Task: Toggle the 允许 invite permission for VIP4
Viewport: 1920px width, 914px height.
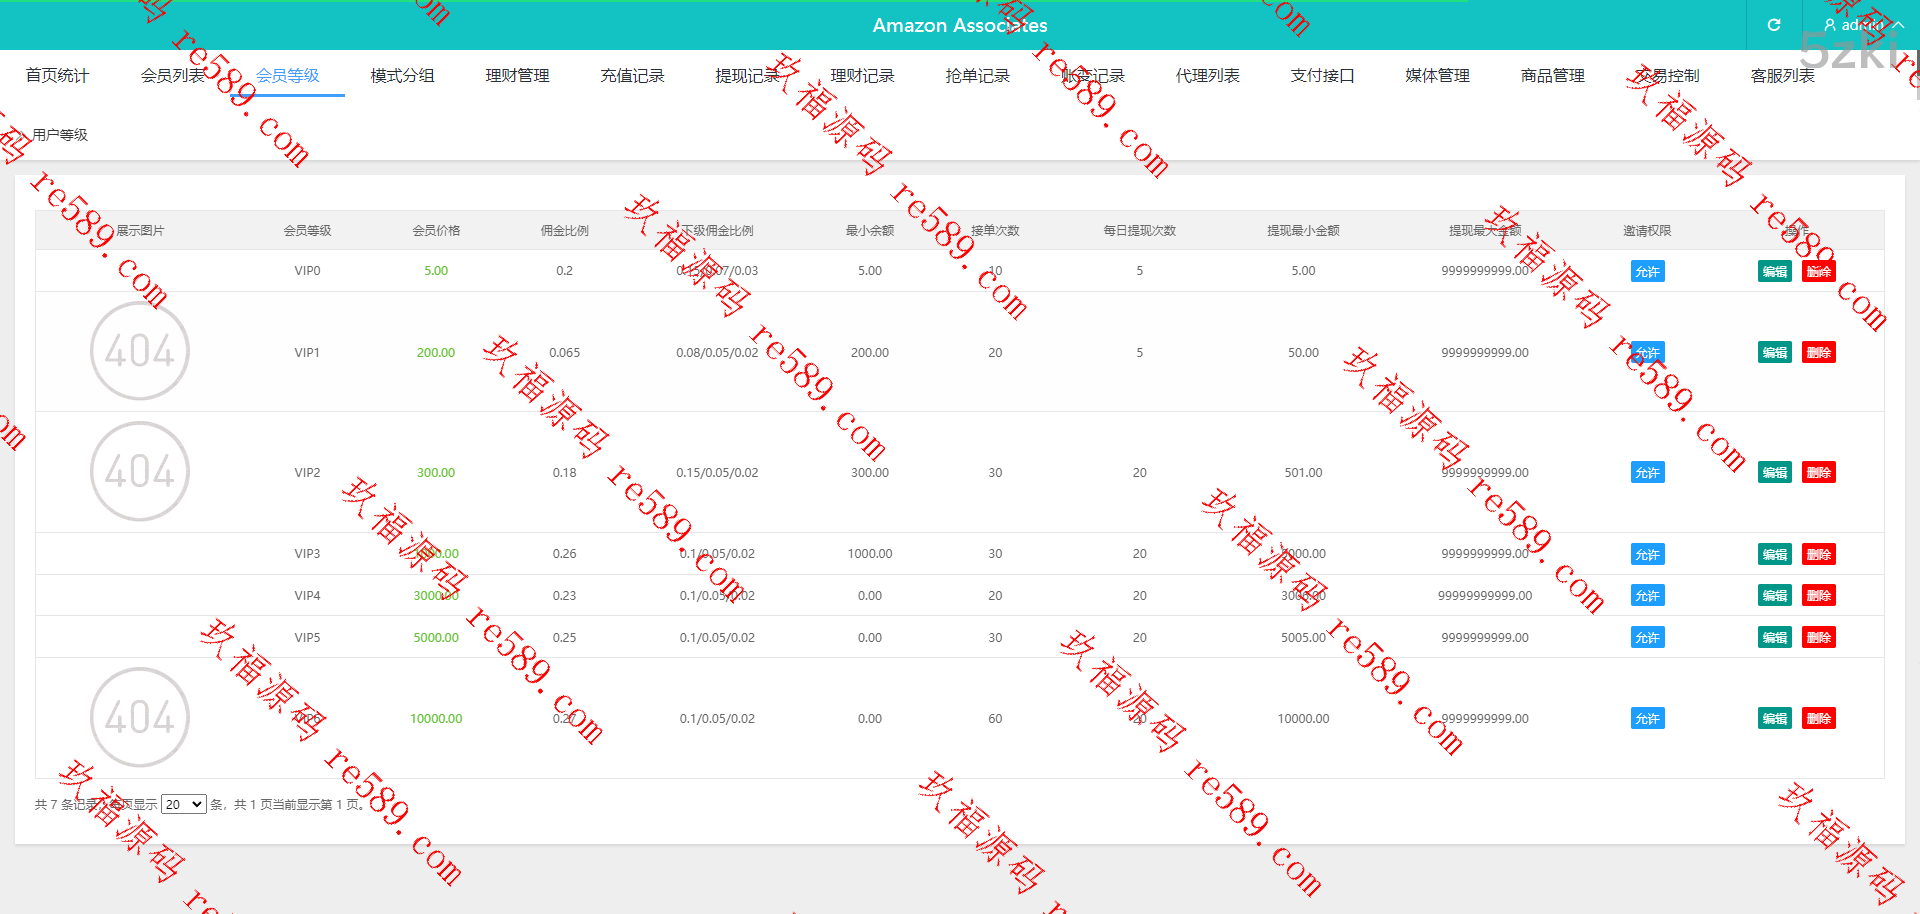Action: click(1647, 595)
